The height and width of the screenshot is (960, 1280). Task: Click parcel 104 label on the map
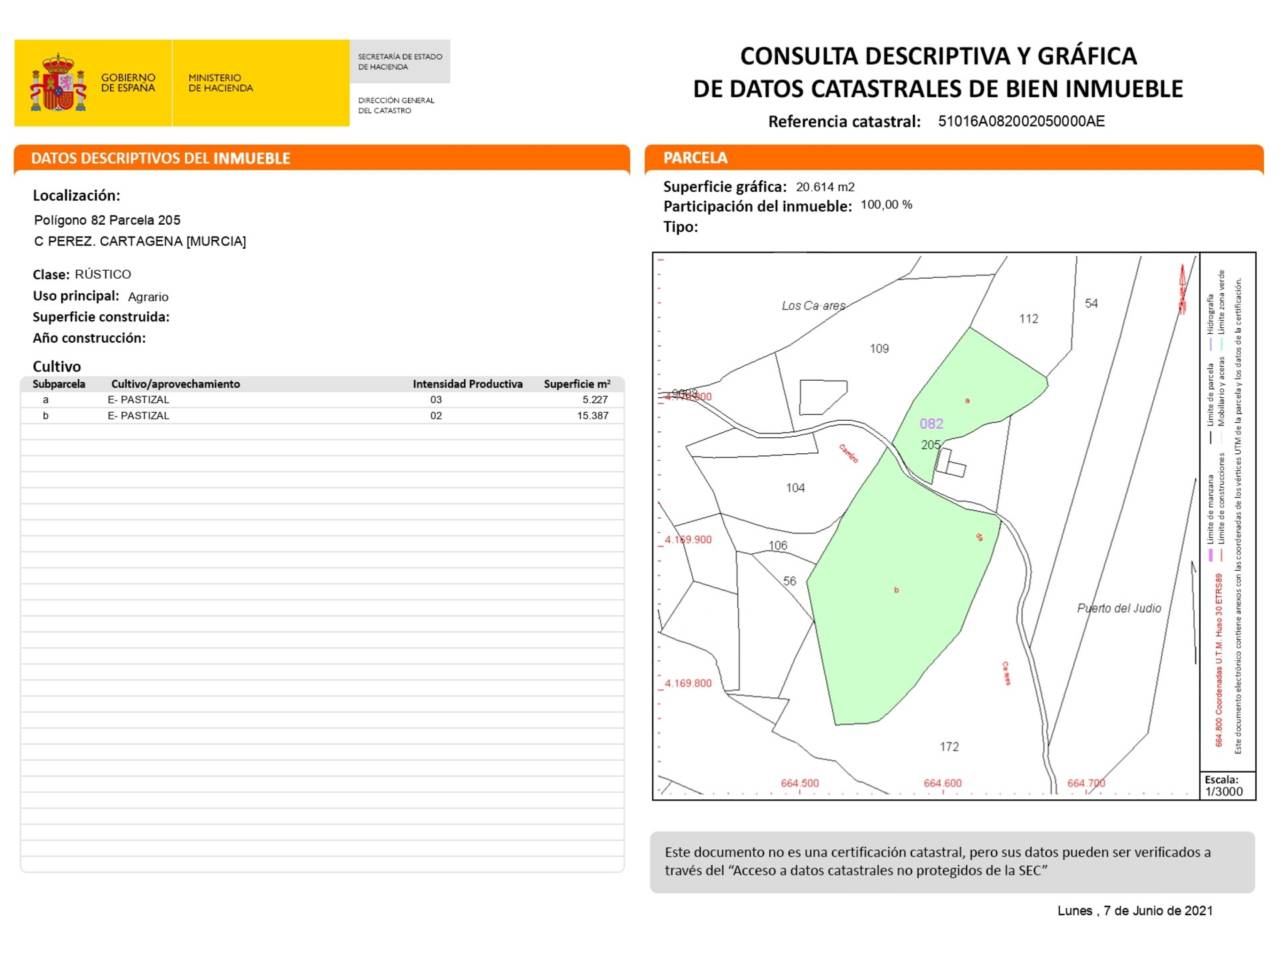pyautogui.click(x=795, y=488)
